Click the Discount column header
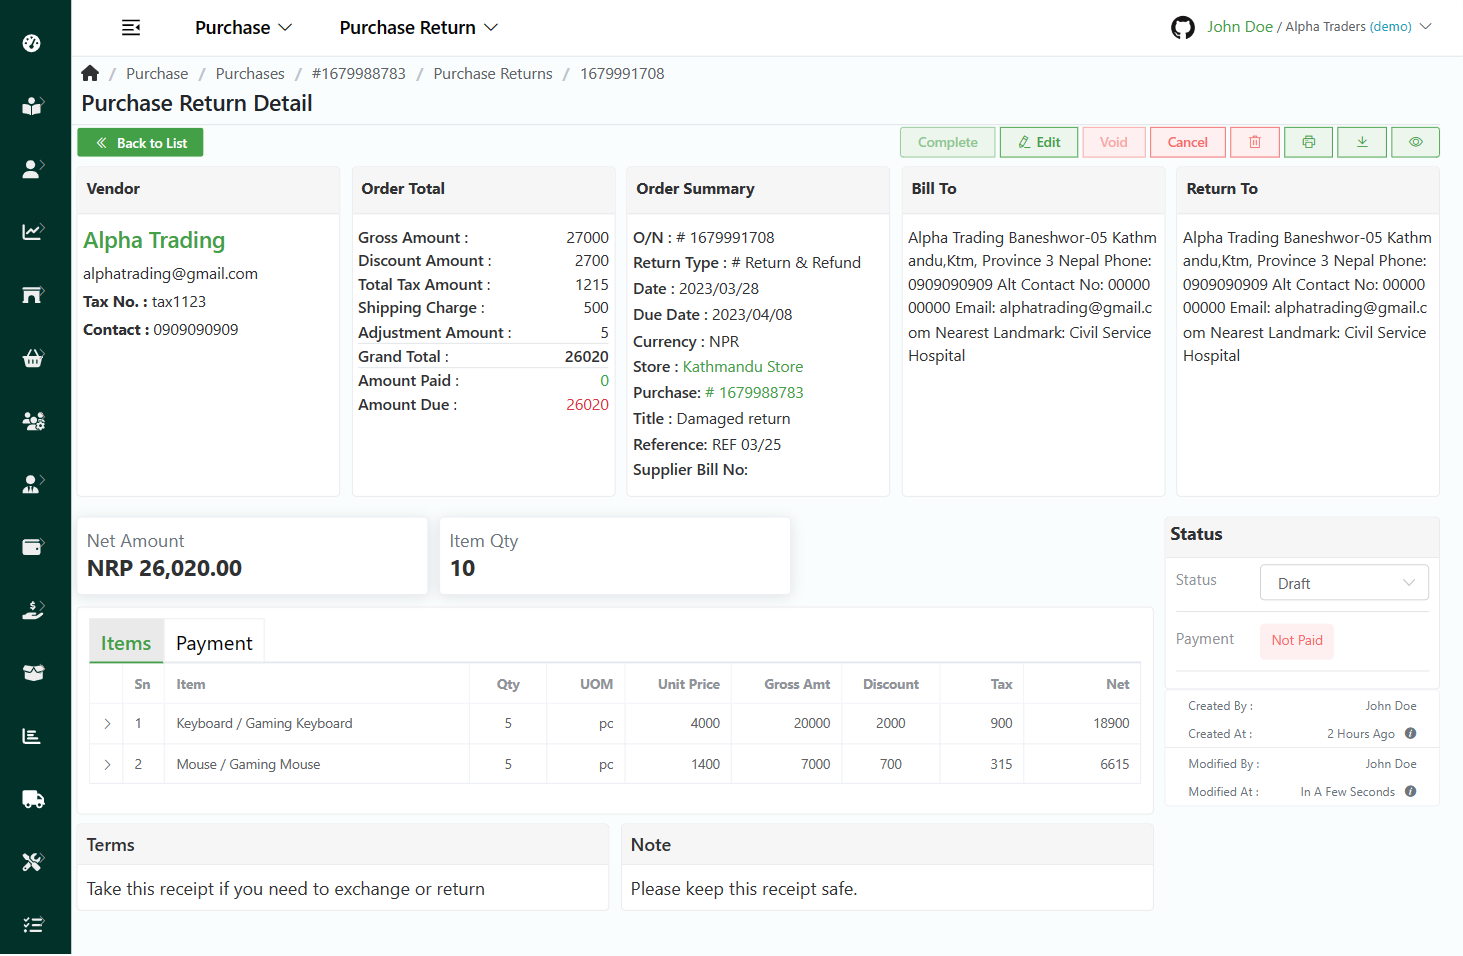The height and width of the screenshot is (956, 1463). point(891,684)
